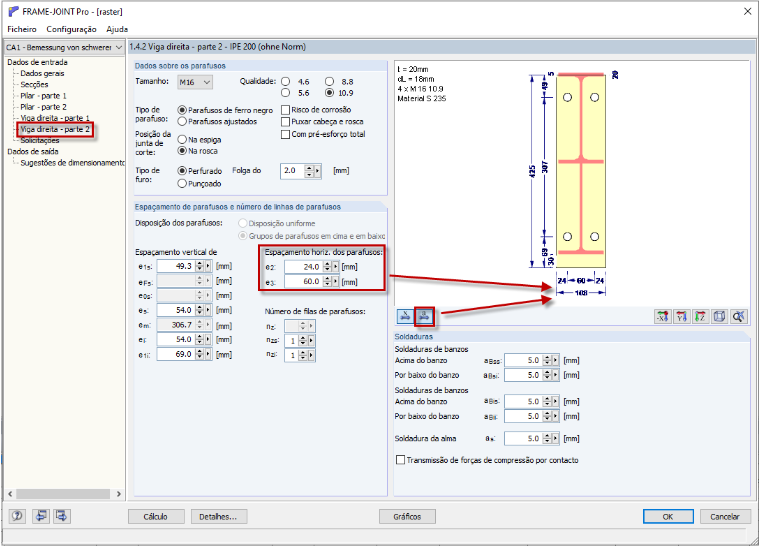Click the aBis weld stepper

tap(547, 401)
